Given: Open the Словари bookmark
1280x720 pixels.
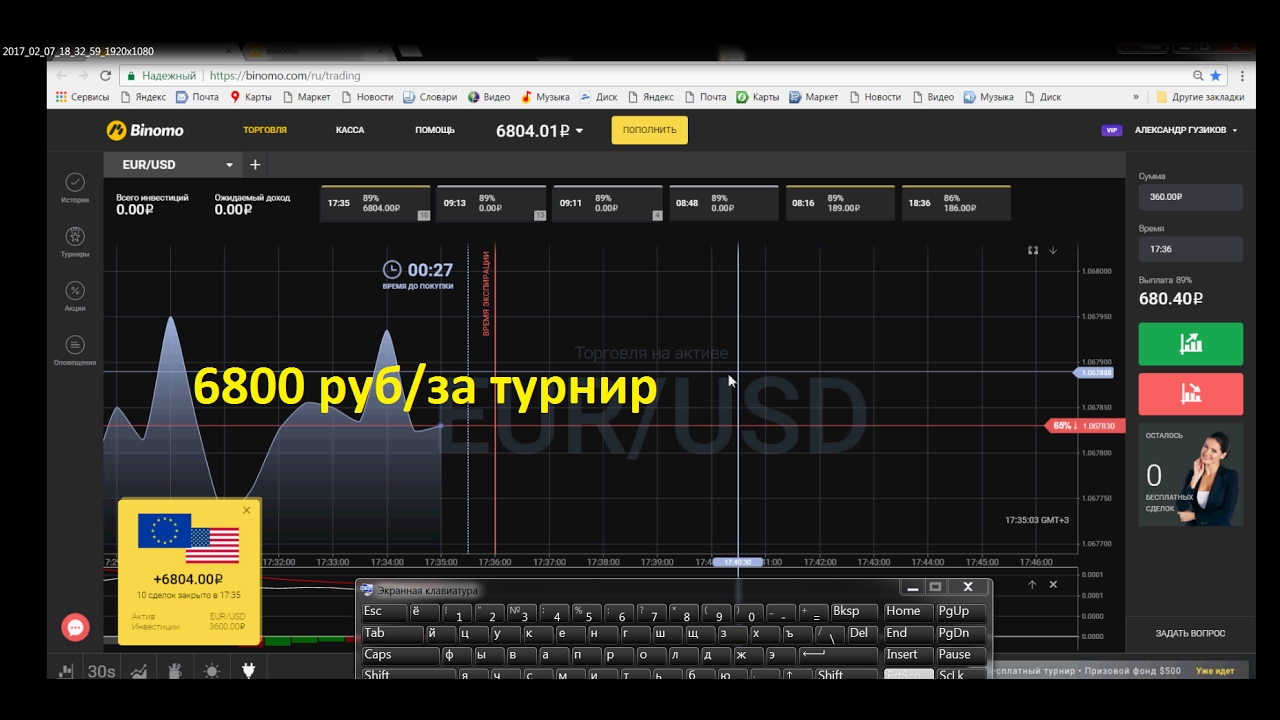Looking at the screenshot, I should coord(430,97).
